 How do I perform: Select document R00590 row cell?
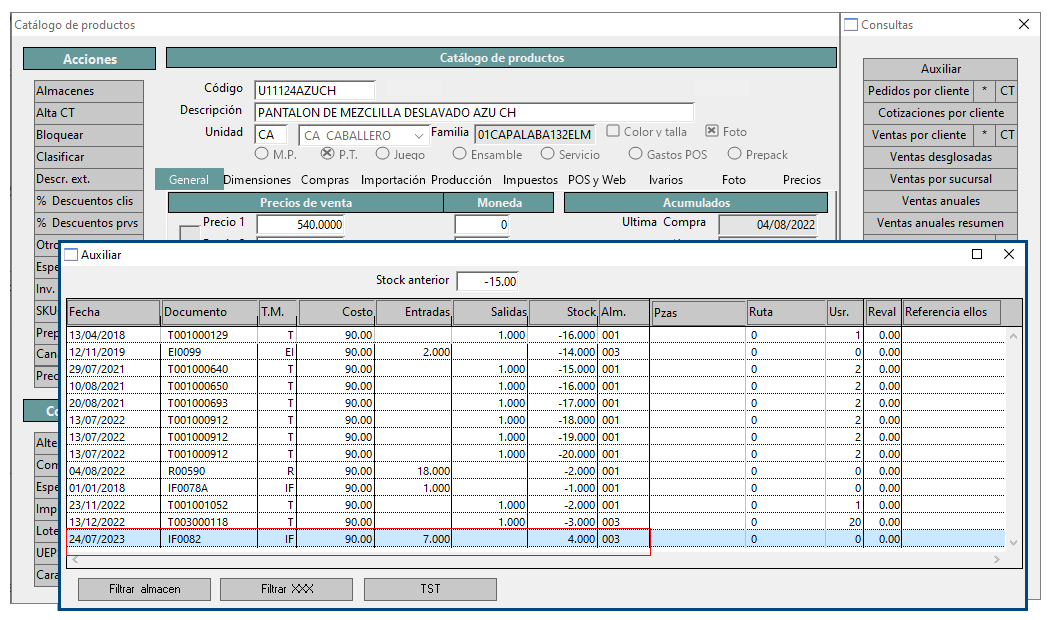coord(209,471)
